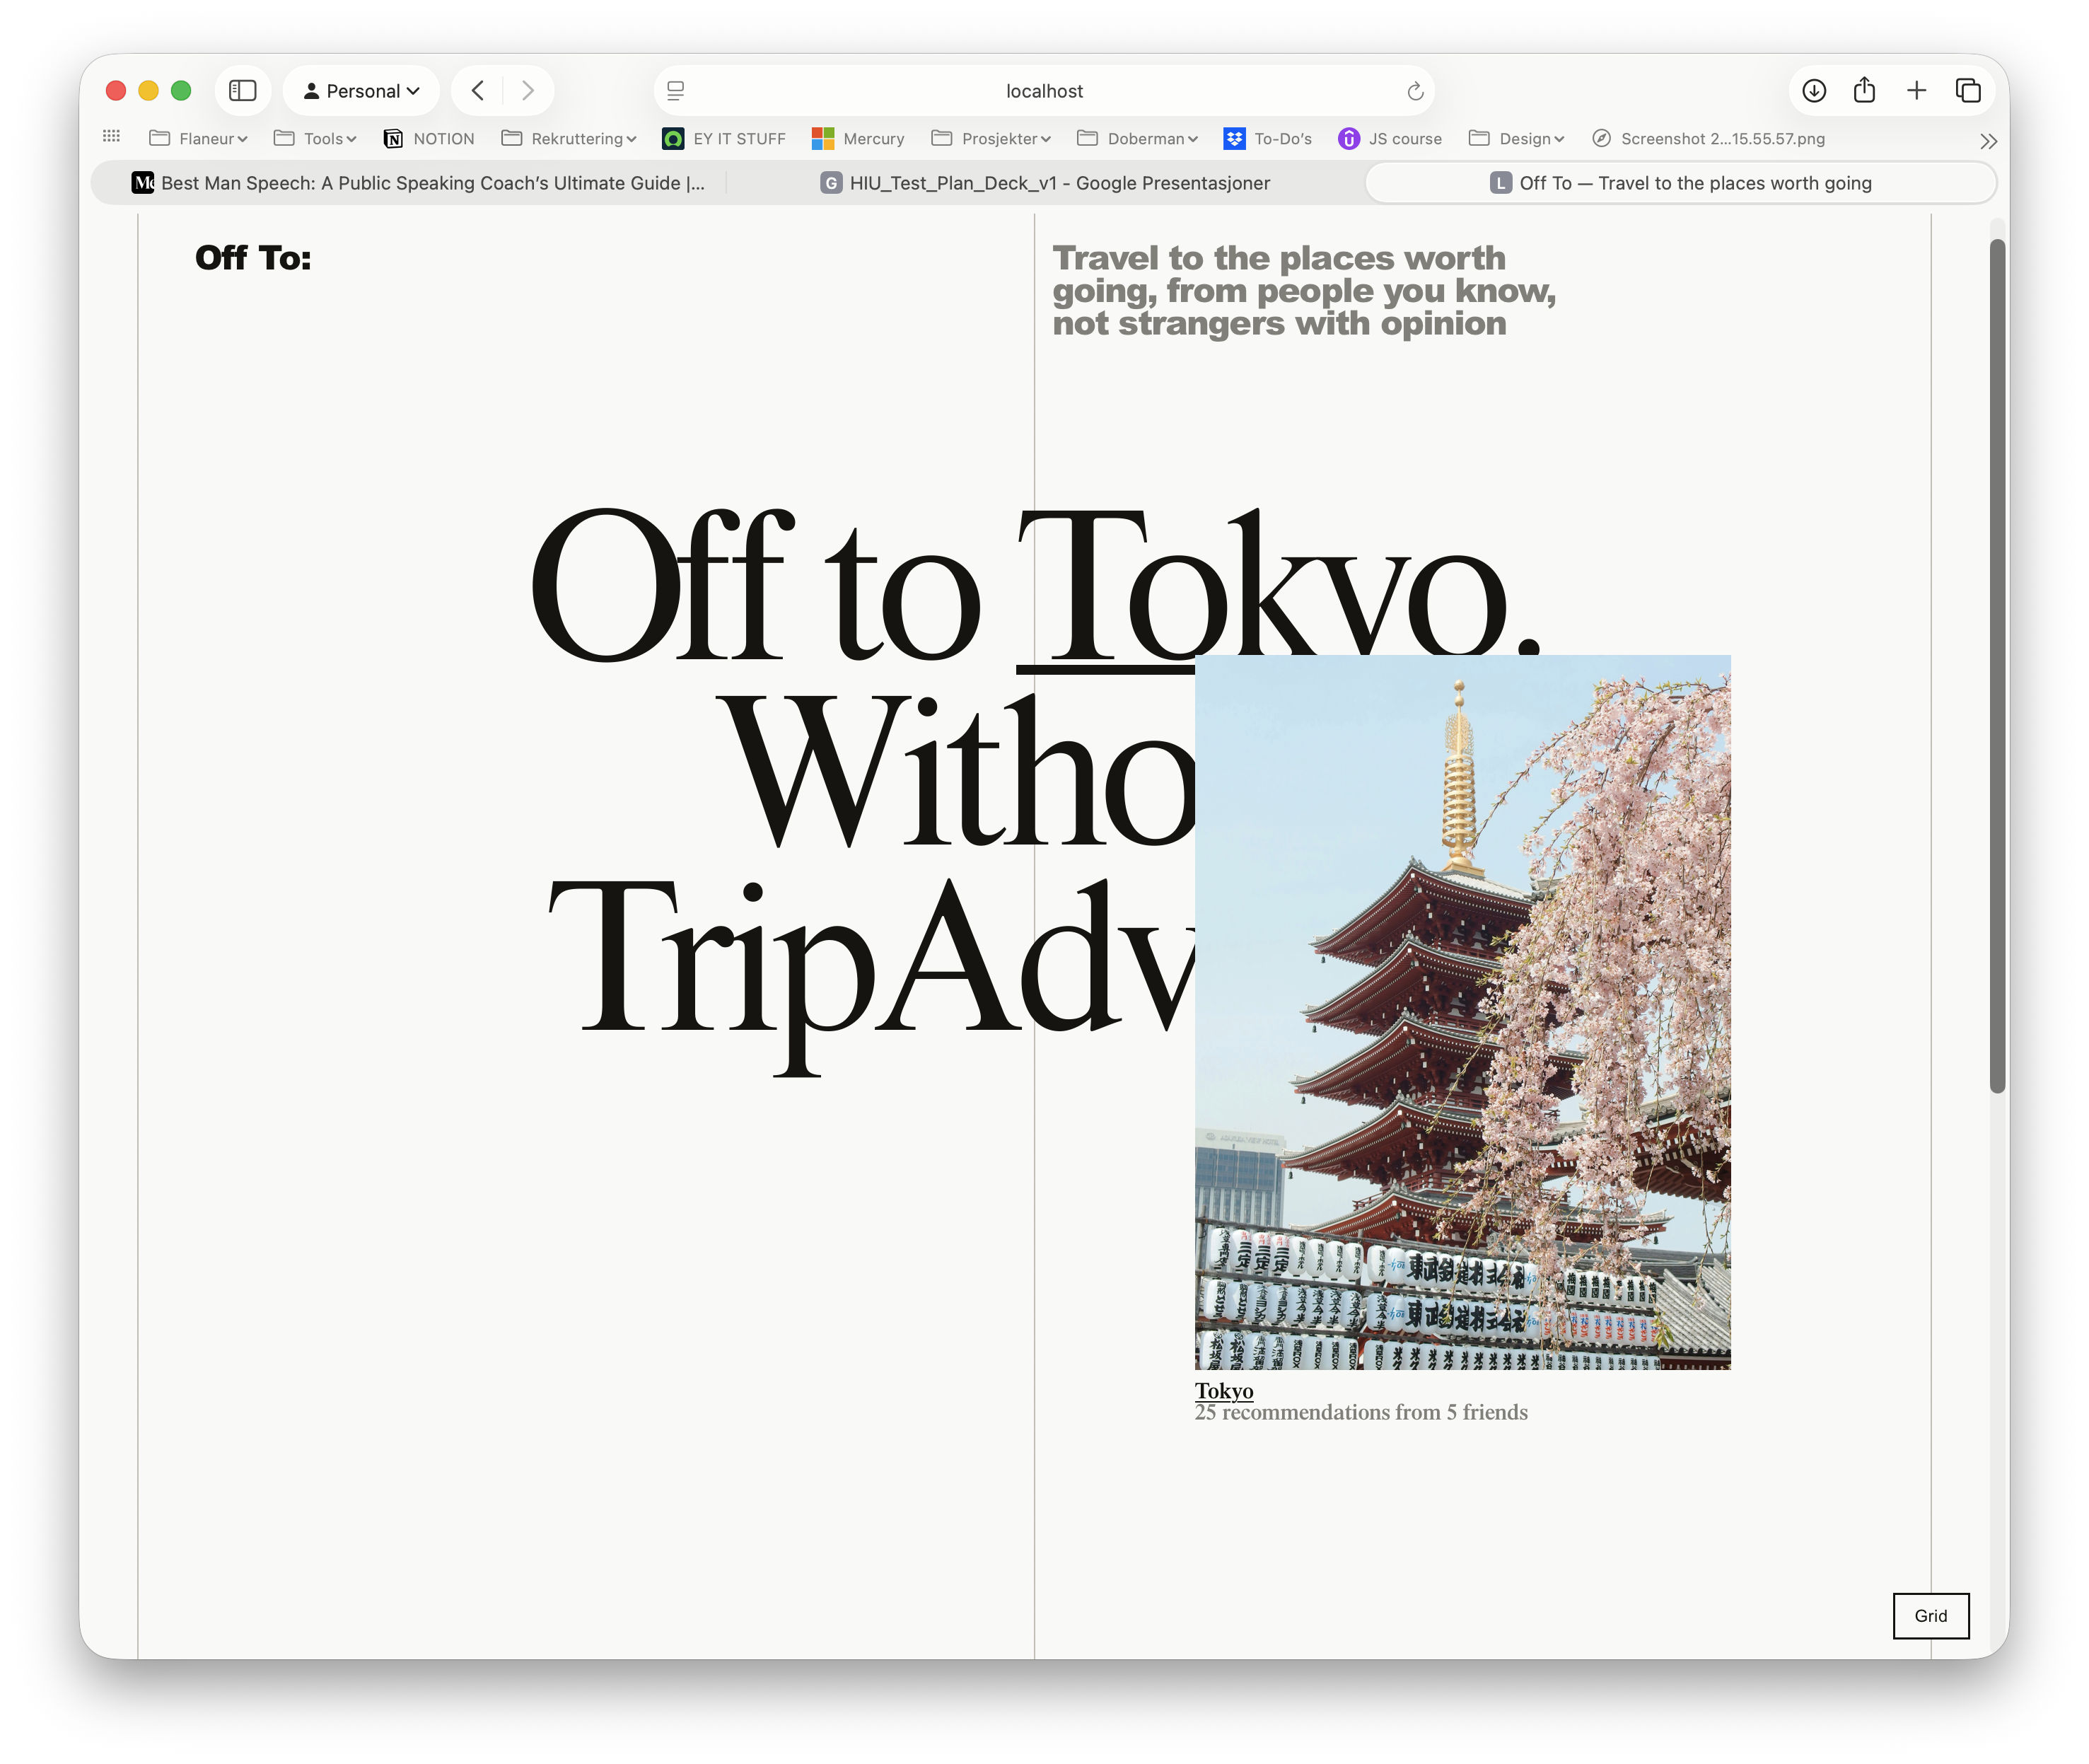Viewport: 2089px width, 1764px height.
Task: Expand the Rekruttering bookmarks folder
Action: coord(569,139)
